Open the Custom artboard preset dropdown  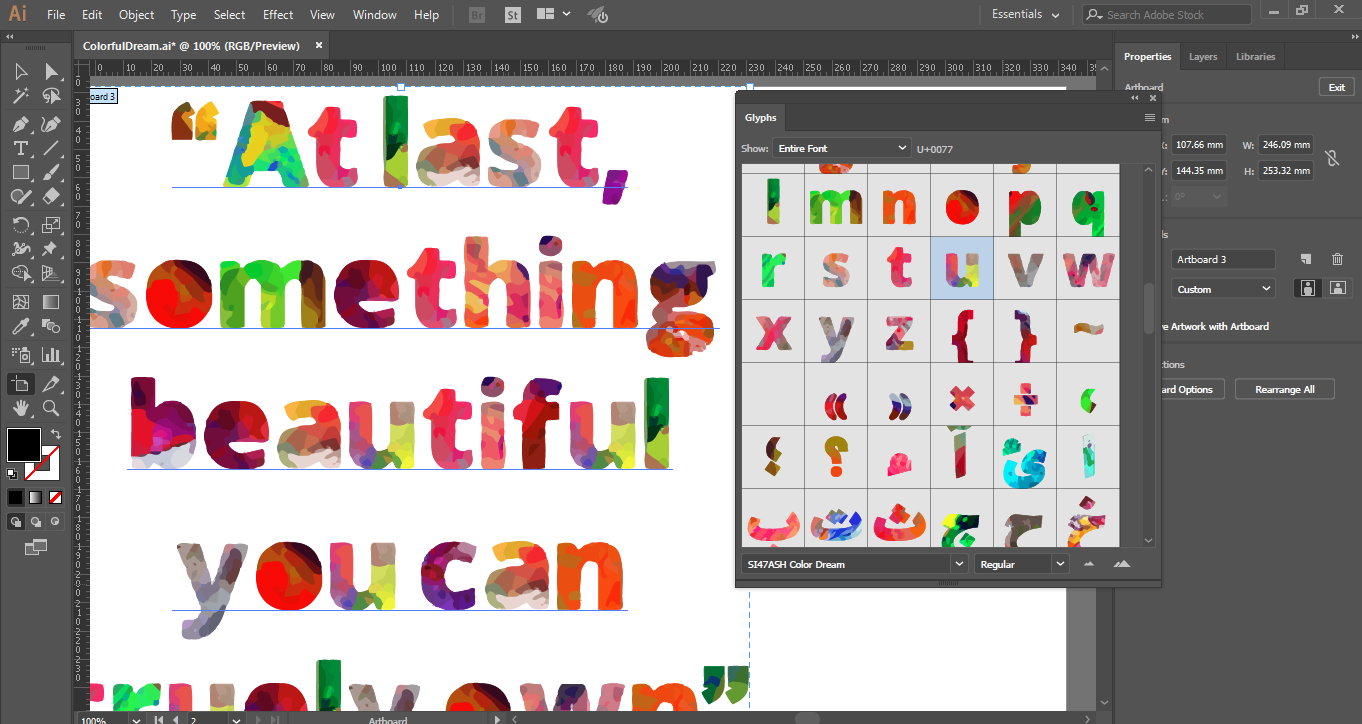pyautogui.click(x=1223, y=289)
